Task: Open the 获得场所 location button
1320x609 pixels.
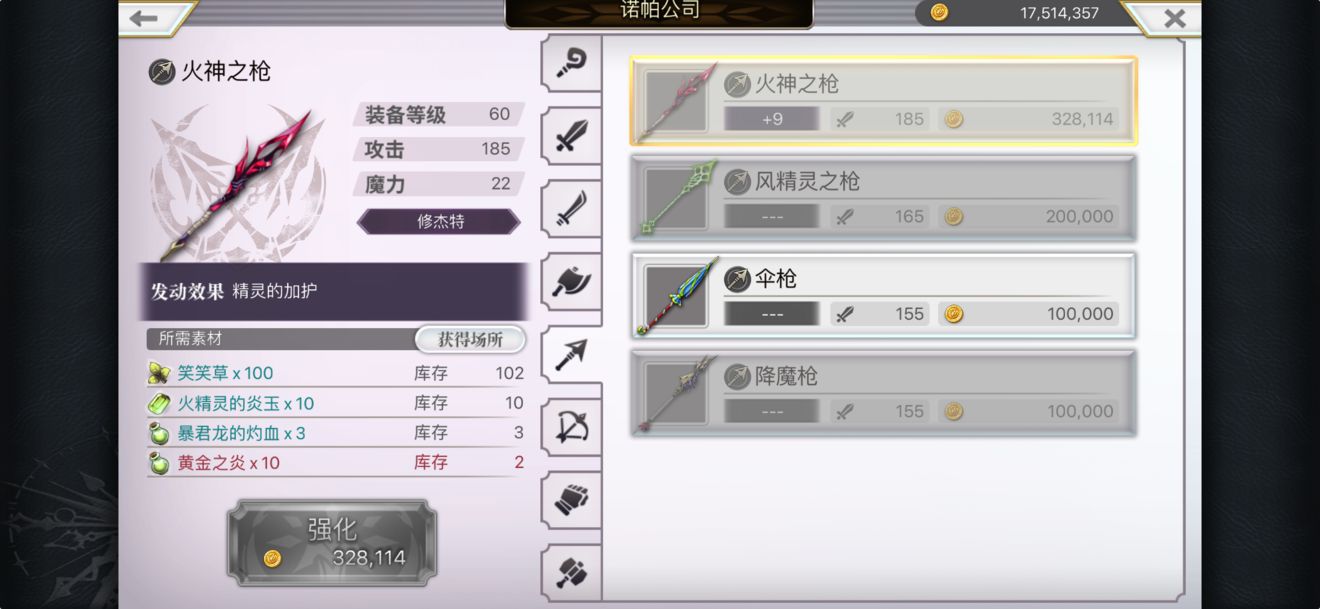Action: tap(470, 339)
